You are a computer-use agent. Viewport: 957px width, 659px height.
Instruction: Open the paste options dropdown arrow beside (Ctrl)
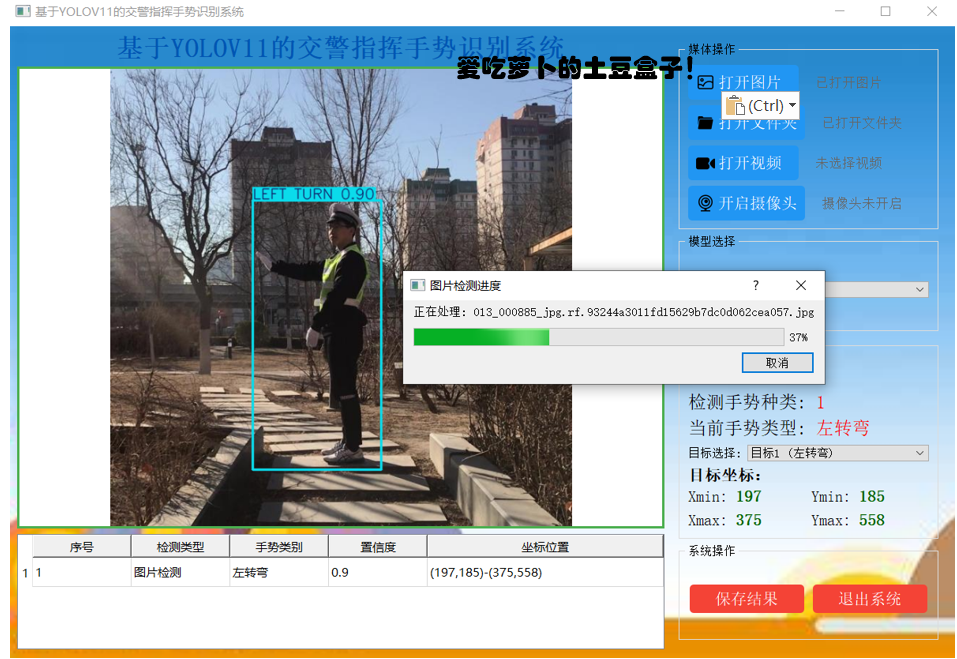pyautogui.click(x=792, y=105)
